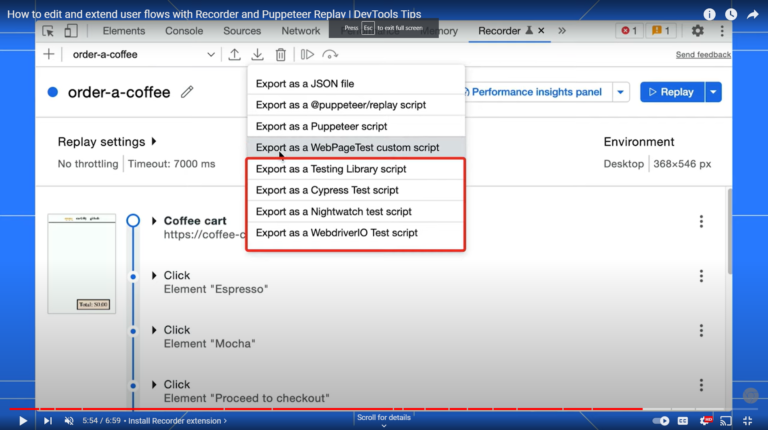Screen dimensions: 768x430
Task: Open the Performance insights panel button
Action: click(x=536, y=92)
